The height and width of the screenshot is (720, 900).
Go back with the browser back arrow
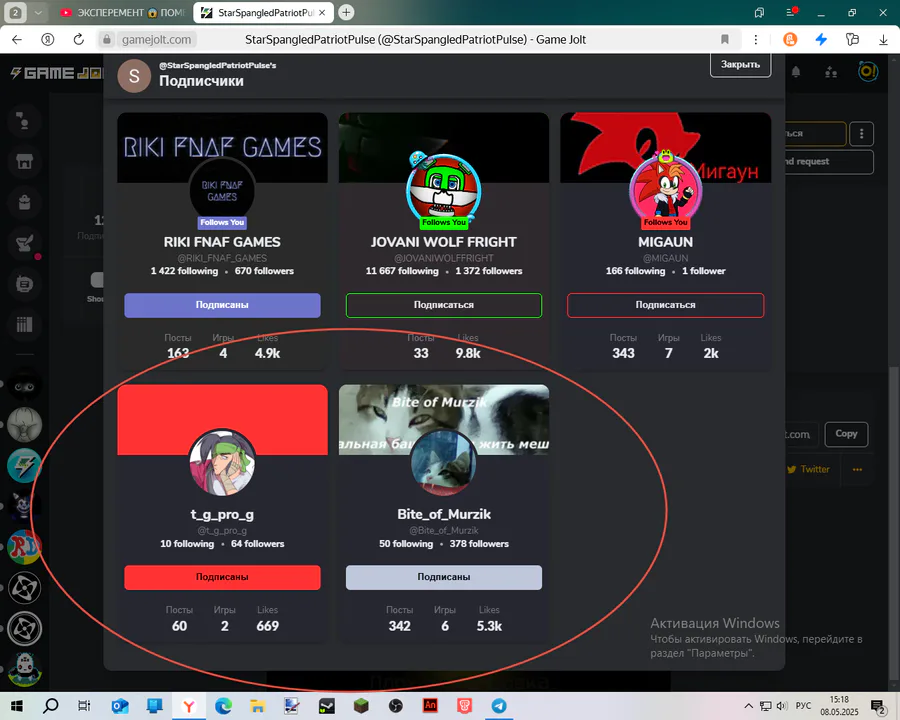17,40
